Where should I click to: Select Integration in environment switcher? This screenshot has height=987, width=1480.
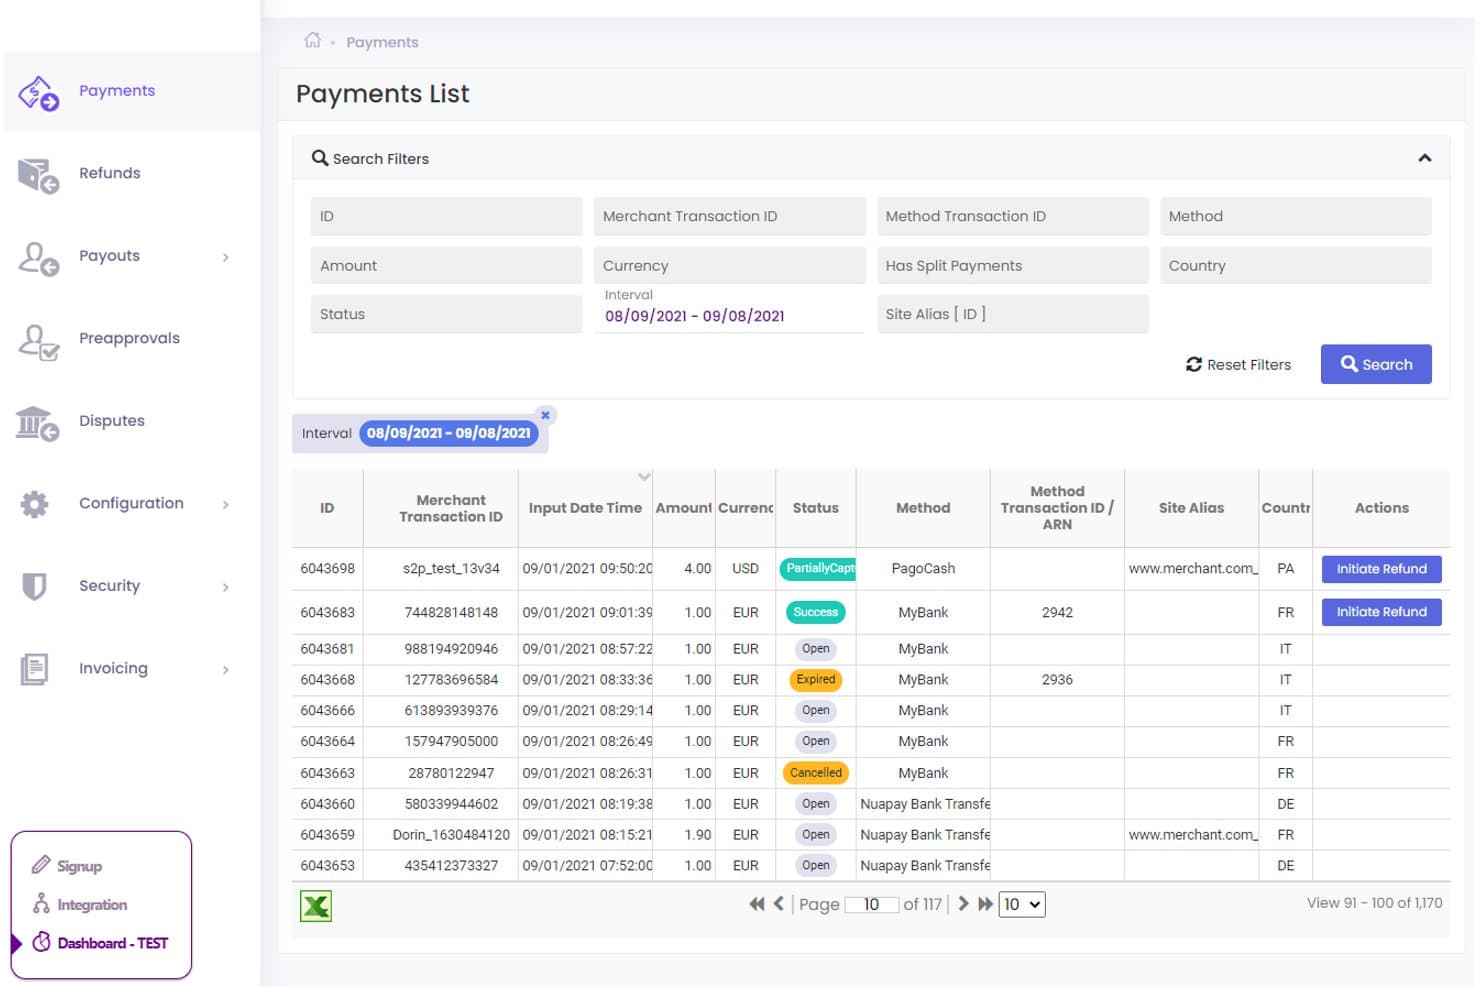coord(92,905)
